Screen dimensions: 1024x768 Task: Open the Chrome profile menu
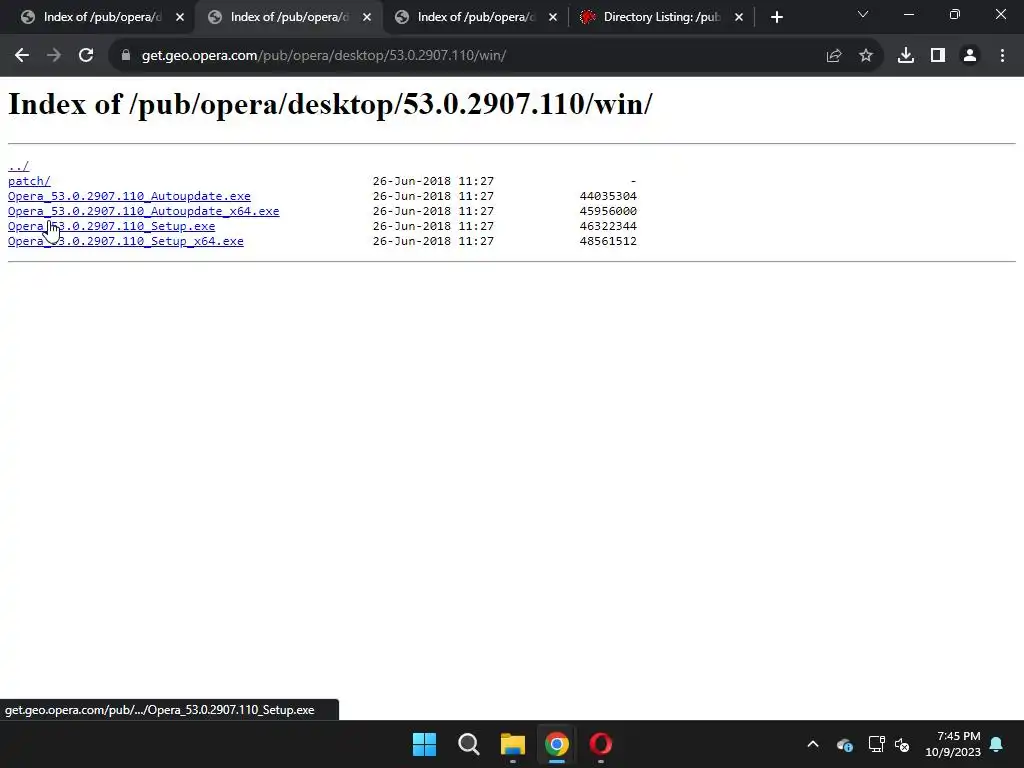(969, 56)
